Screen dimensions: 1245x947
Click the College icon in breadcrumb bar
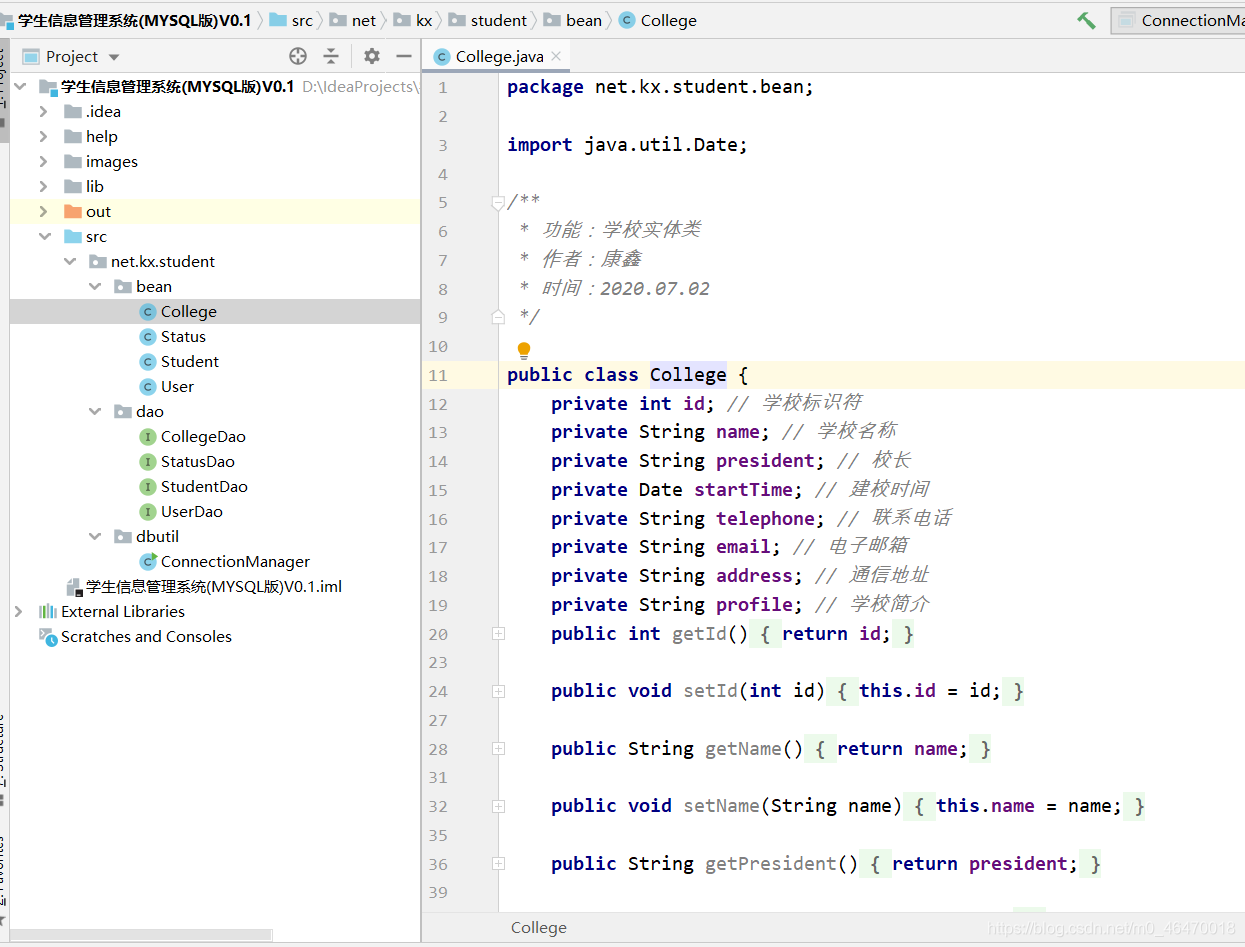(x=627, y=20)
